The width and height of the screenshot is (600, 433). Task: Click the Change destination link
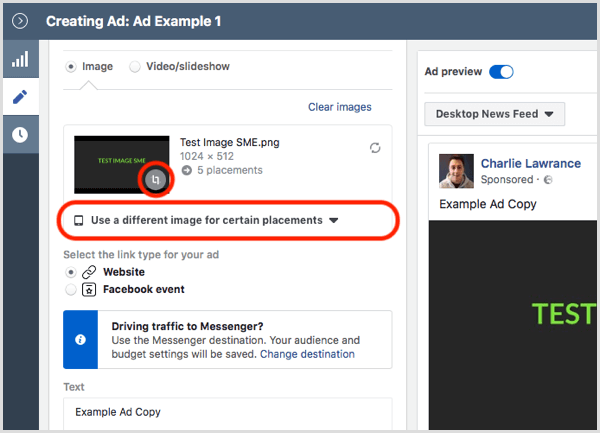coord(307,354)
